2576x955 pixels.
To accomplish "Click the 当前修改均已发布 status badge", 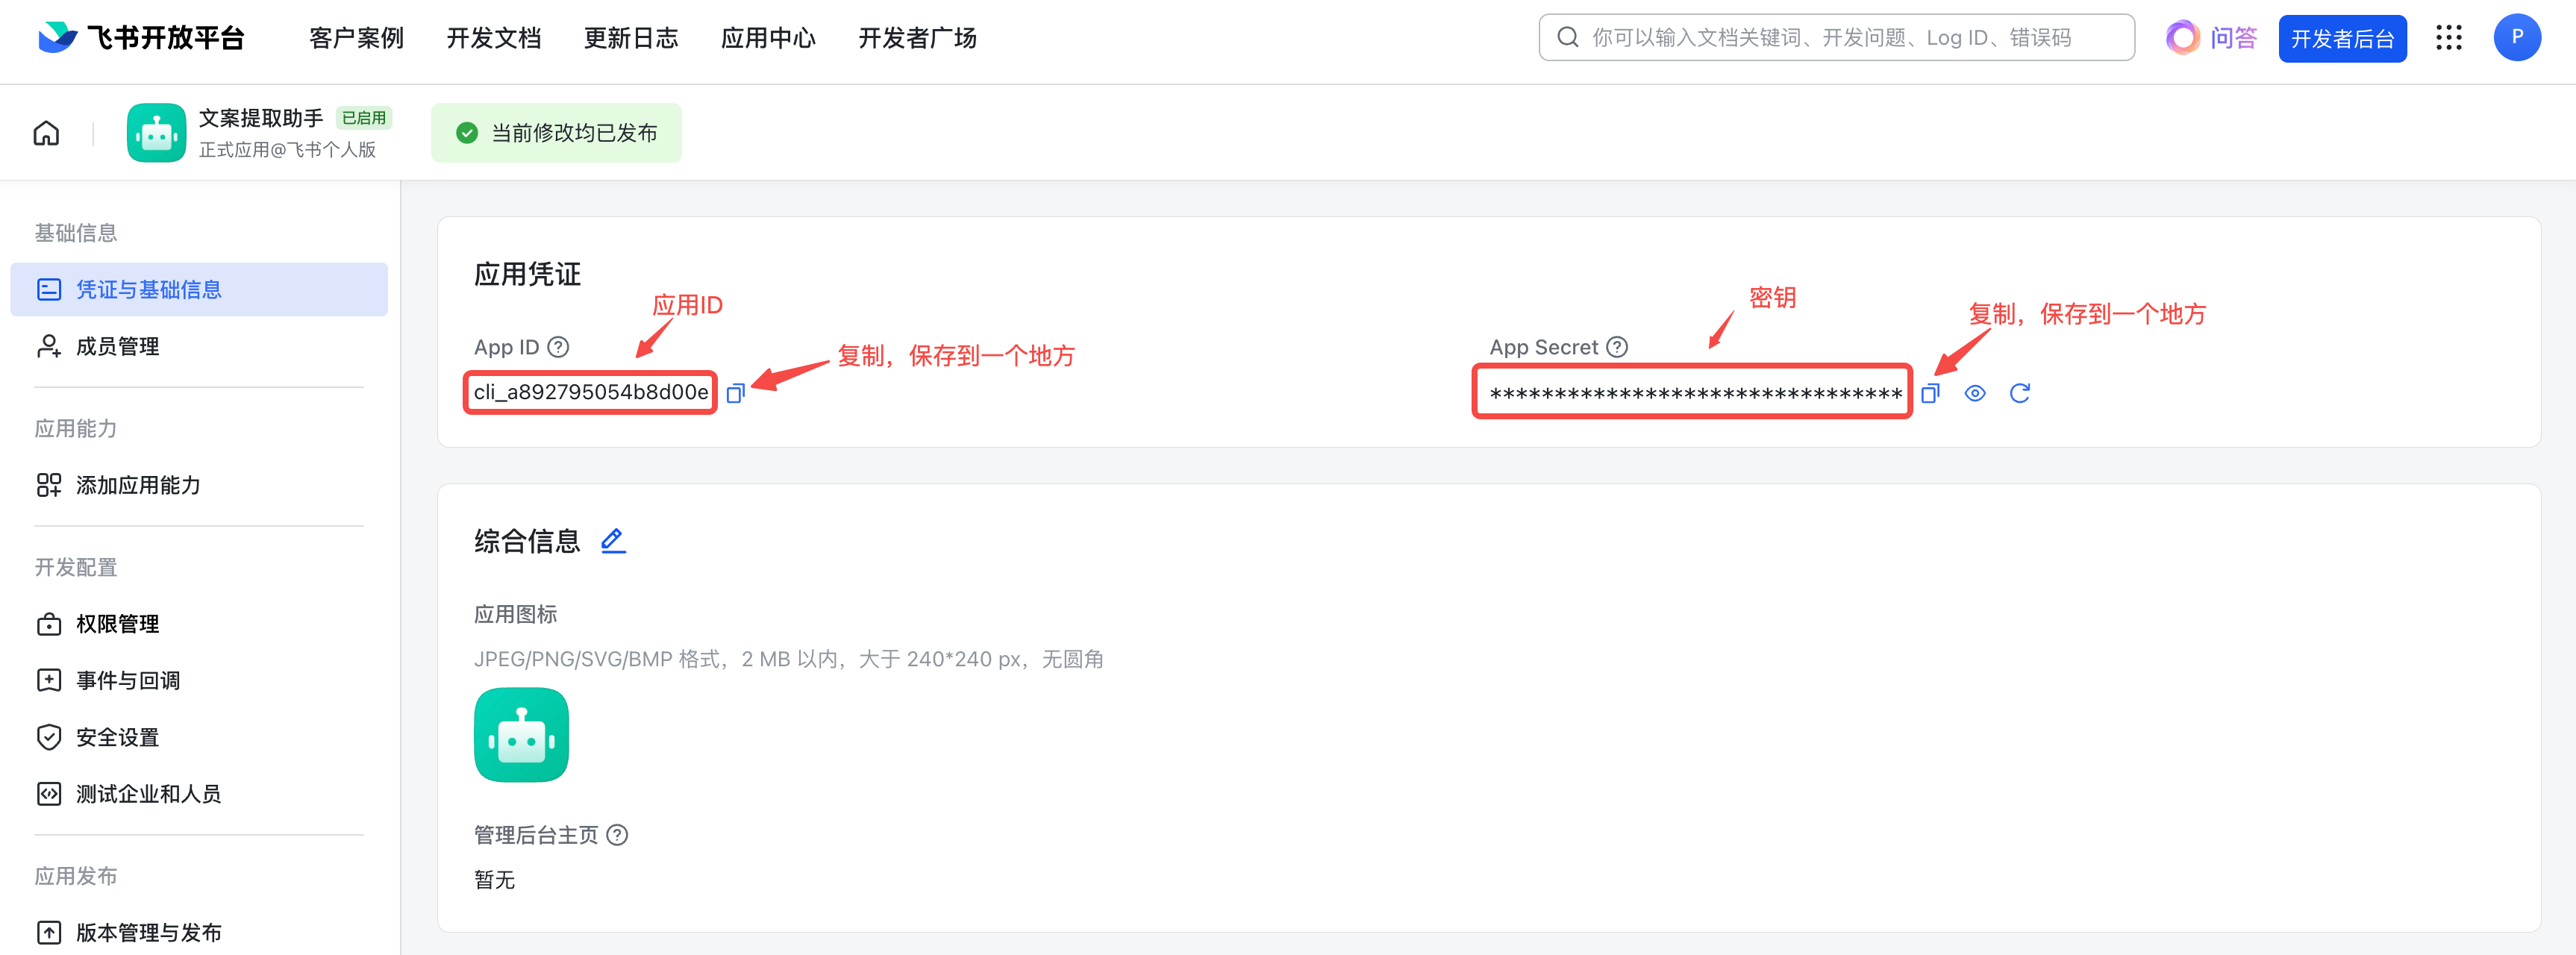I will coord(556,133).
